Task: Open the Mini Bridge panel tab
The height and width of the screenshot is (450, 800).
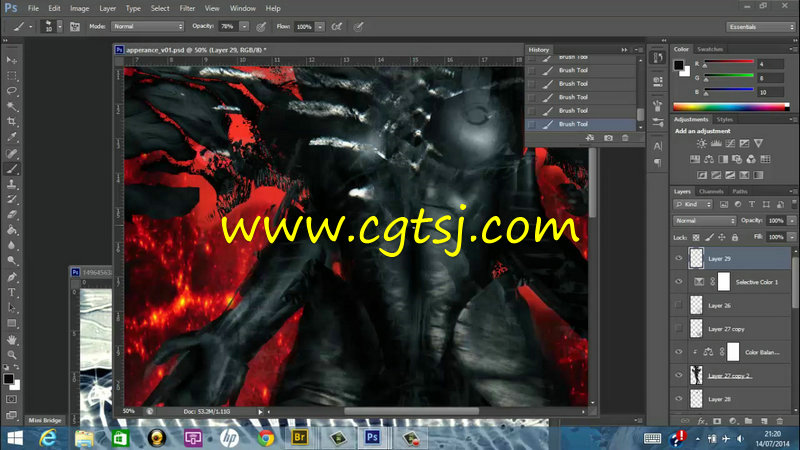Action: pyautogui.click(x=45, y=420)
